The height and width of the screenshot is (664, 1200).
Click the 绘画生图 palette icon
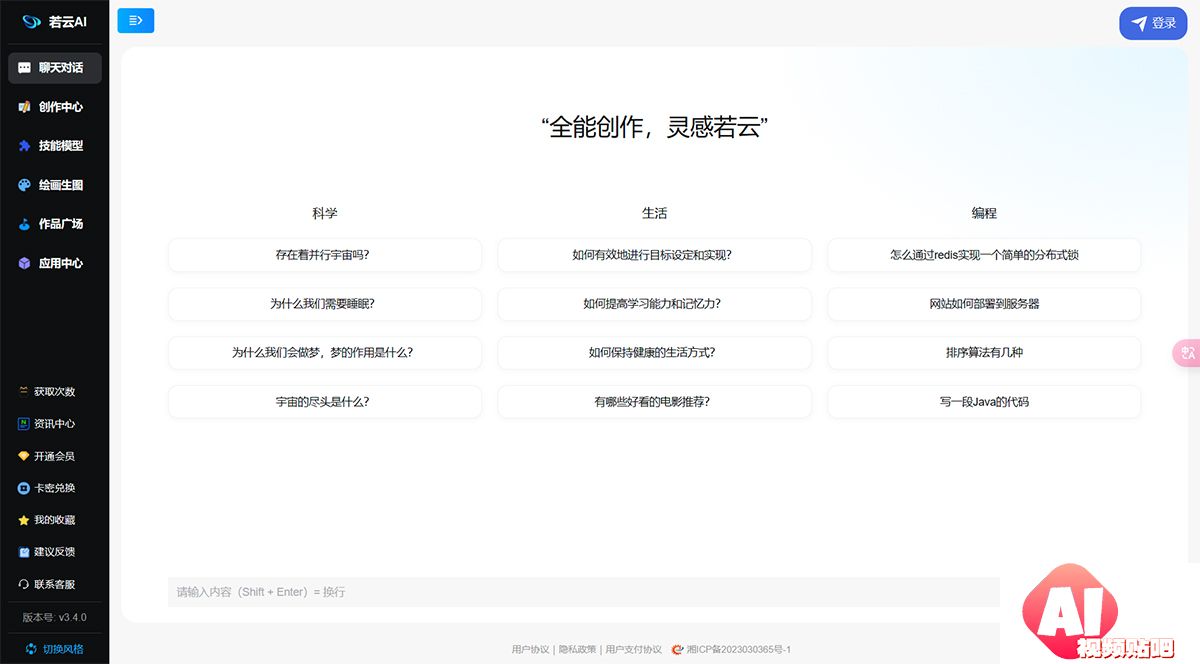(x=24, y=185)
